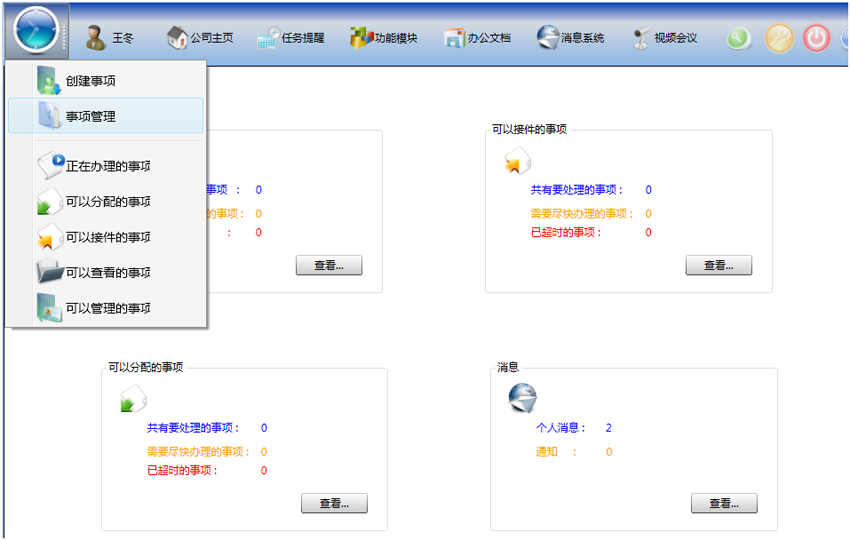Click the open folder icon of 可以查看的事项

[x=50, y=271]
